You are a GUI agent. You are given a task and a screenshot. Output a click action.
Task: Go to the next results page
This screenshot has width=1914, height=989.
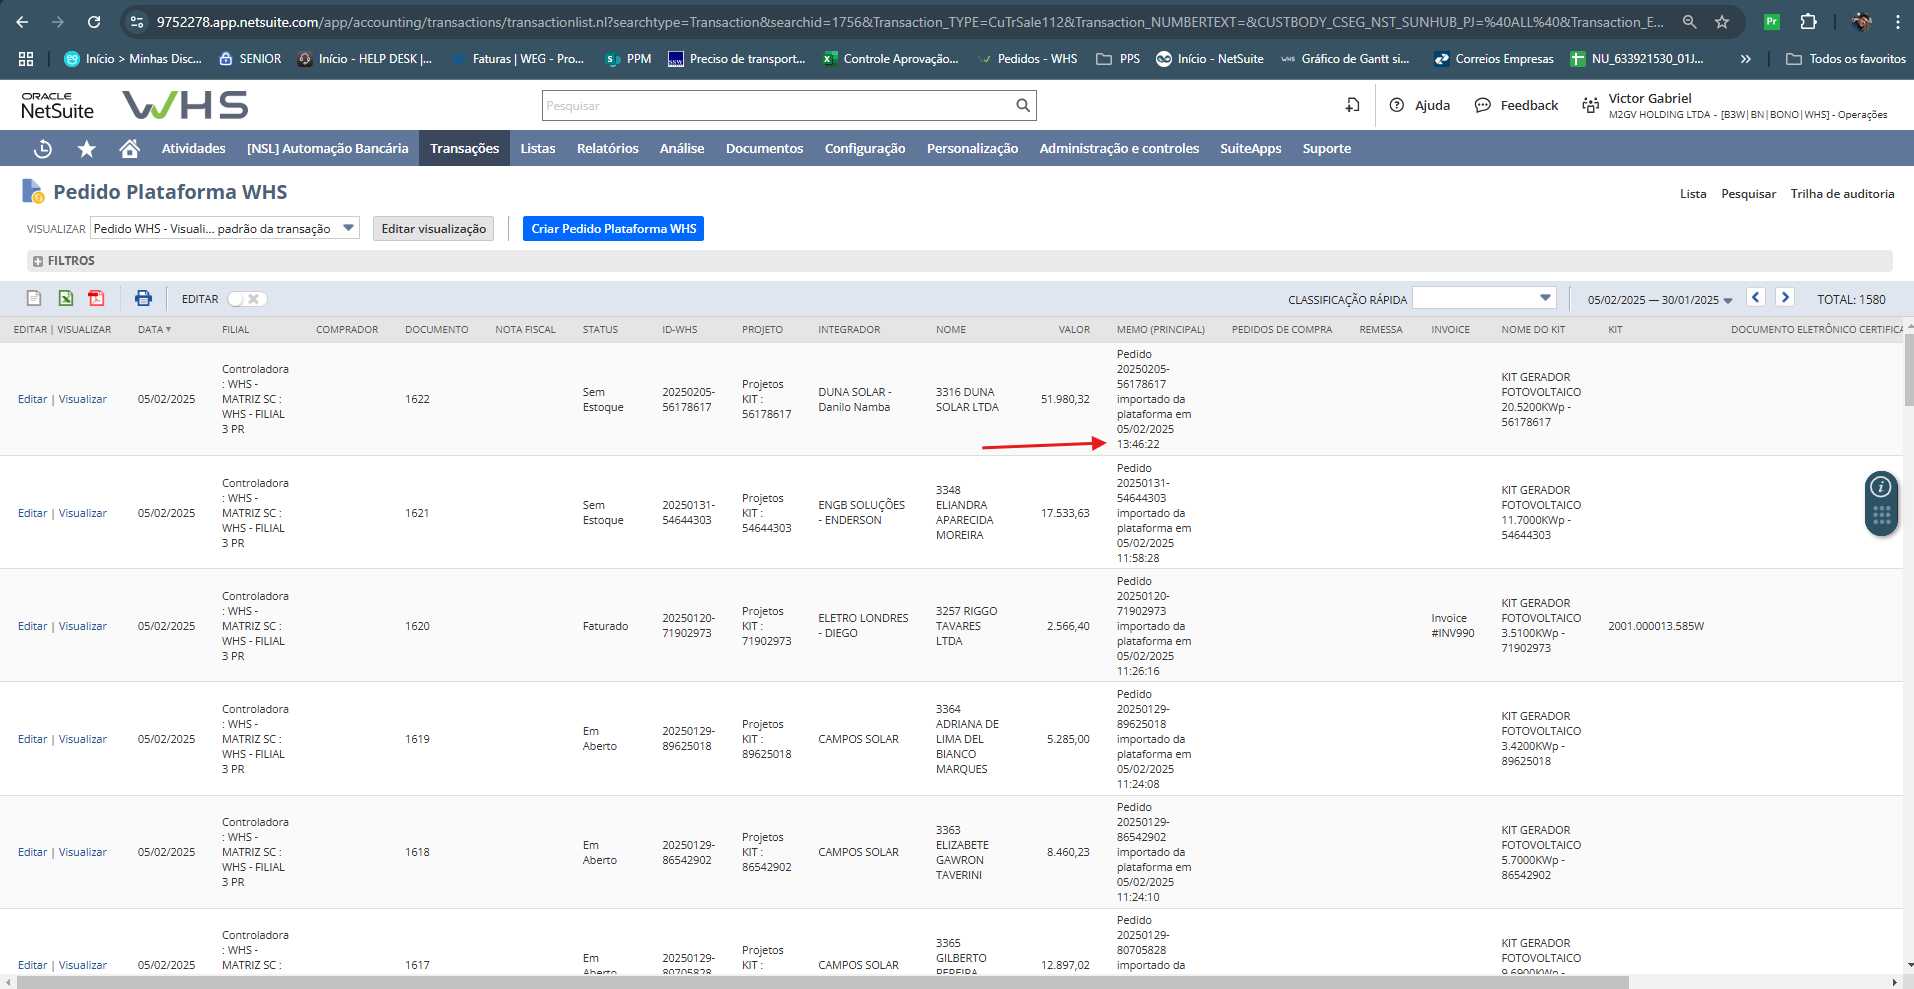[x=1785, y=298]
